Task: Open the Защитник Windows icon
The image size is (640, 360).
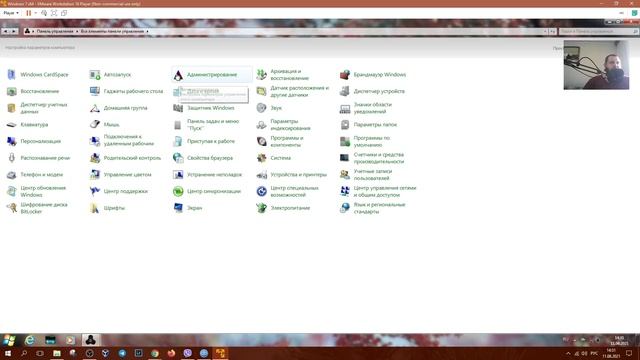Action: [178, 108]
